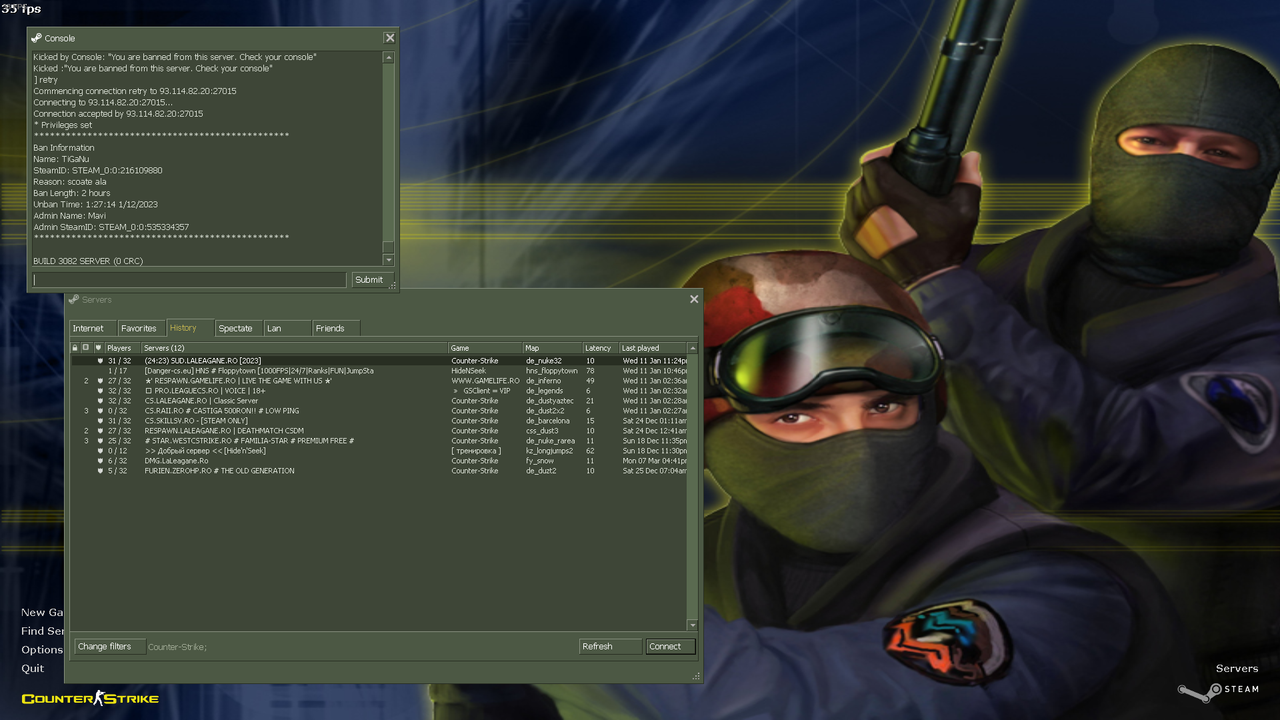Sort the list by the Game column
Viewport: 1280px width, 720px height.
485,348
